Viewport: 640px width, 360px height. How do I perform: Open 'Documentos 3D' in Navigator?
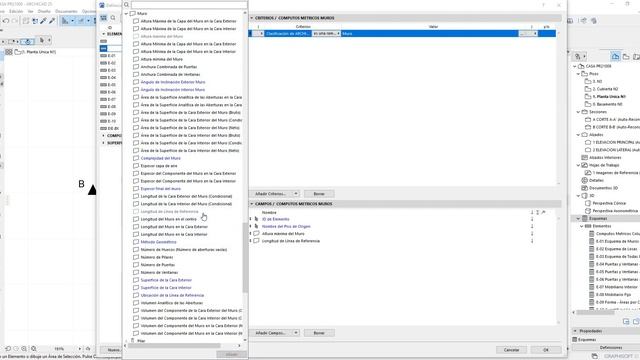point(603,188)
